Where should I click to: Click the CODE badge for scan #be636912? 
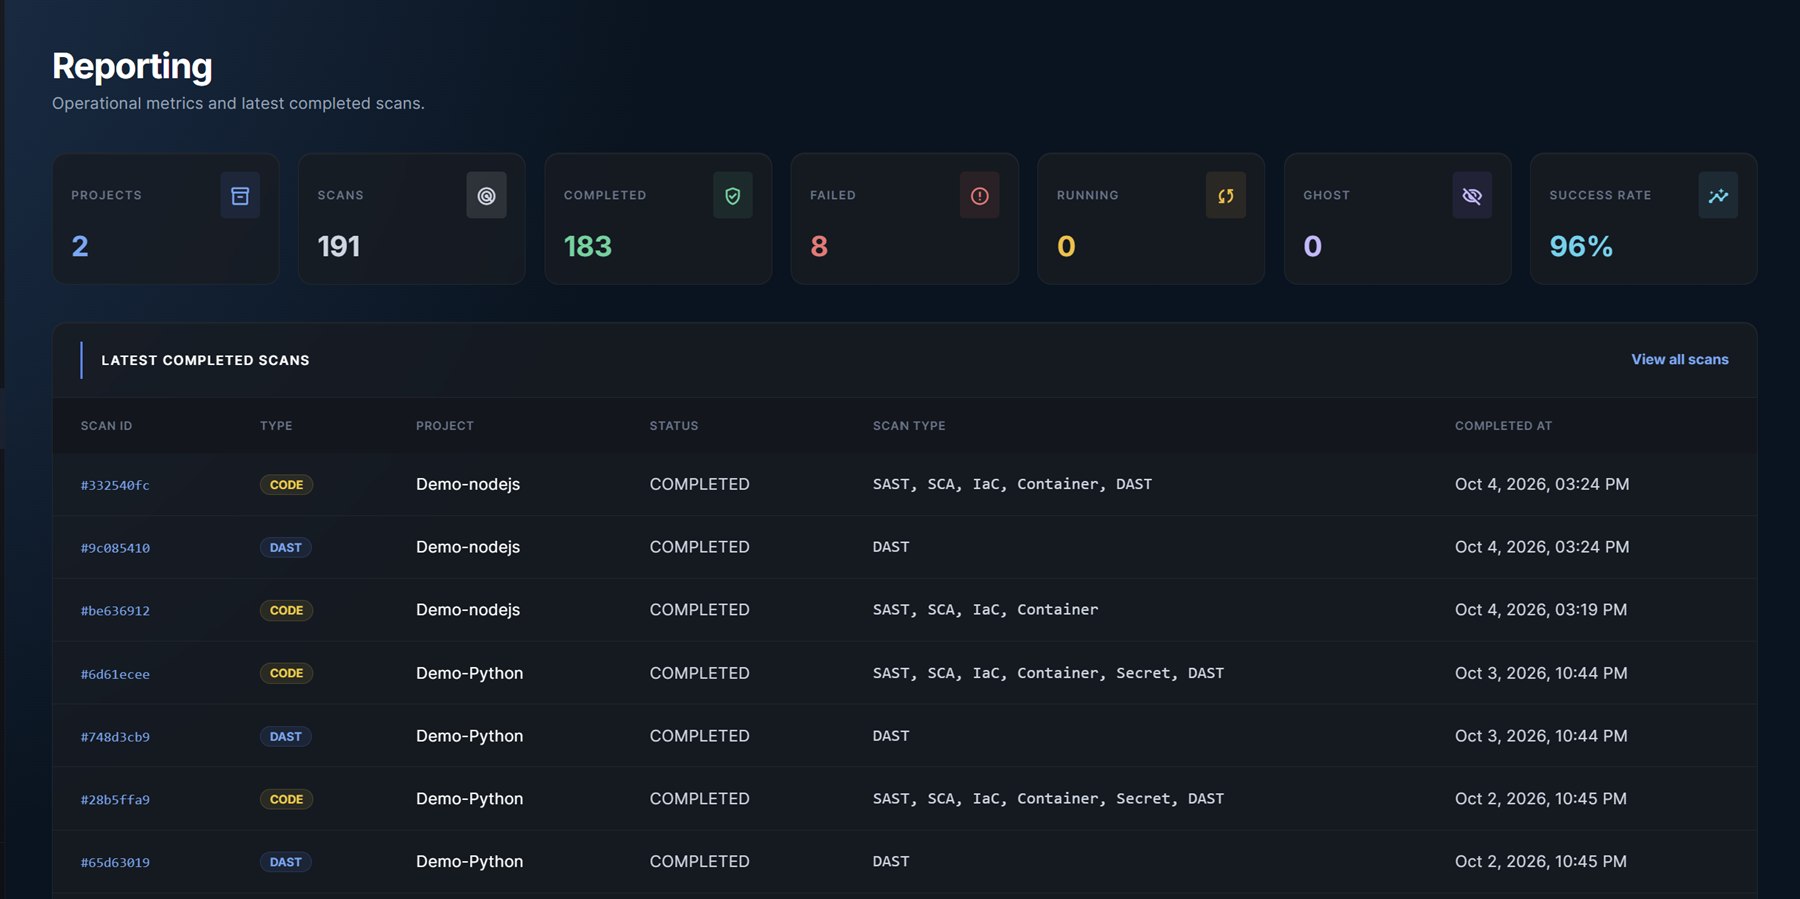286,611
